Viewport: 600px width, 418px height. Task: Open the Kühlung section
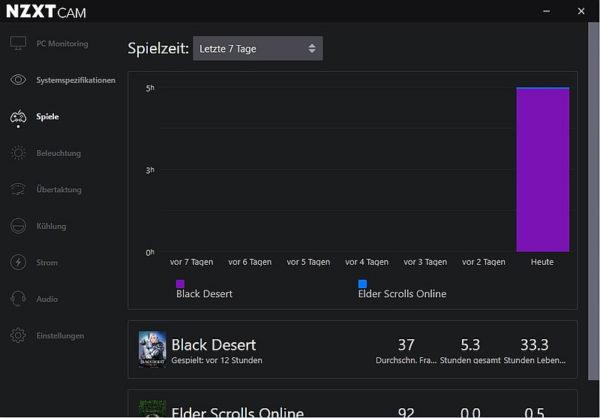51,226
